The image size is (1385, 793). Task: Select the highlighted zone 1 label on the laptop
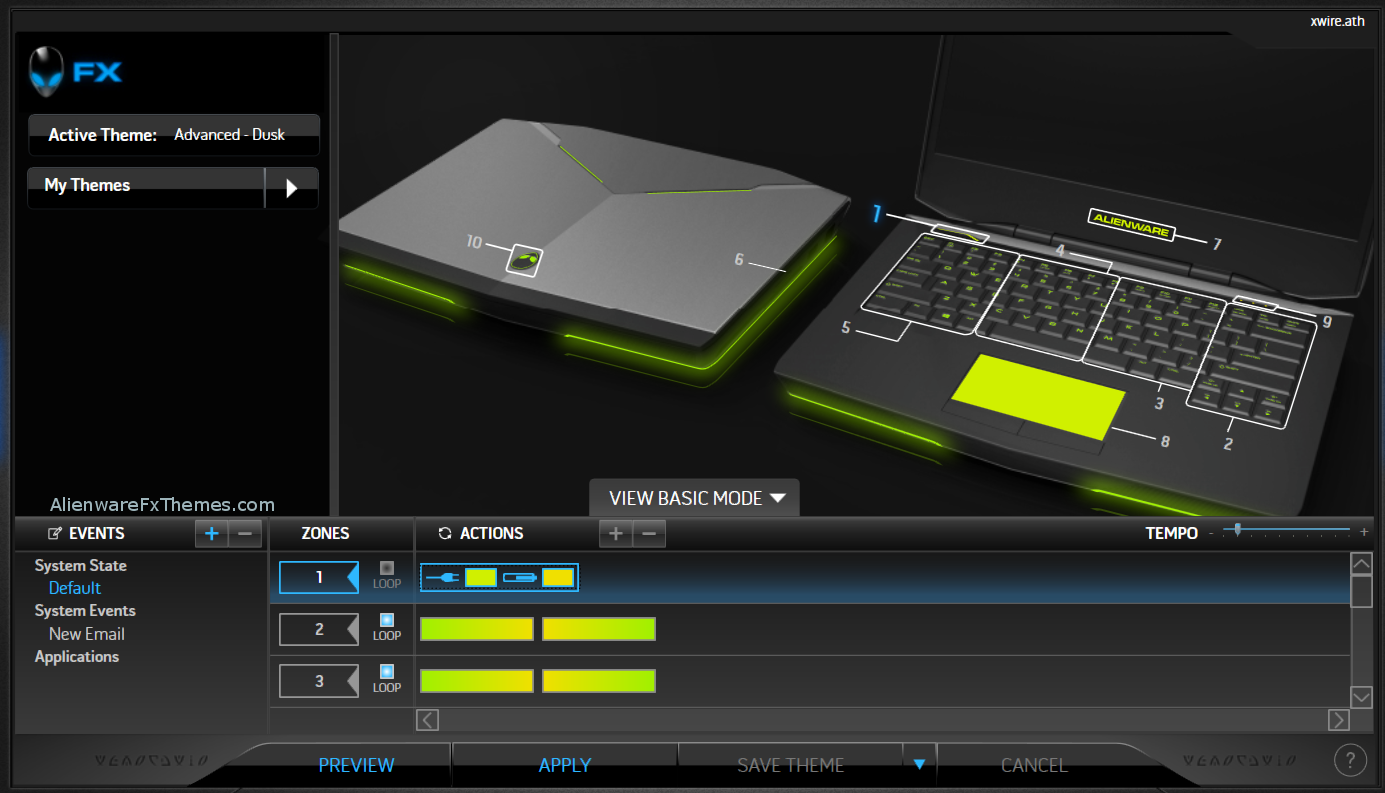[x=876, y=213]
